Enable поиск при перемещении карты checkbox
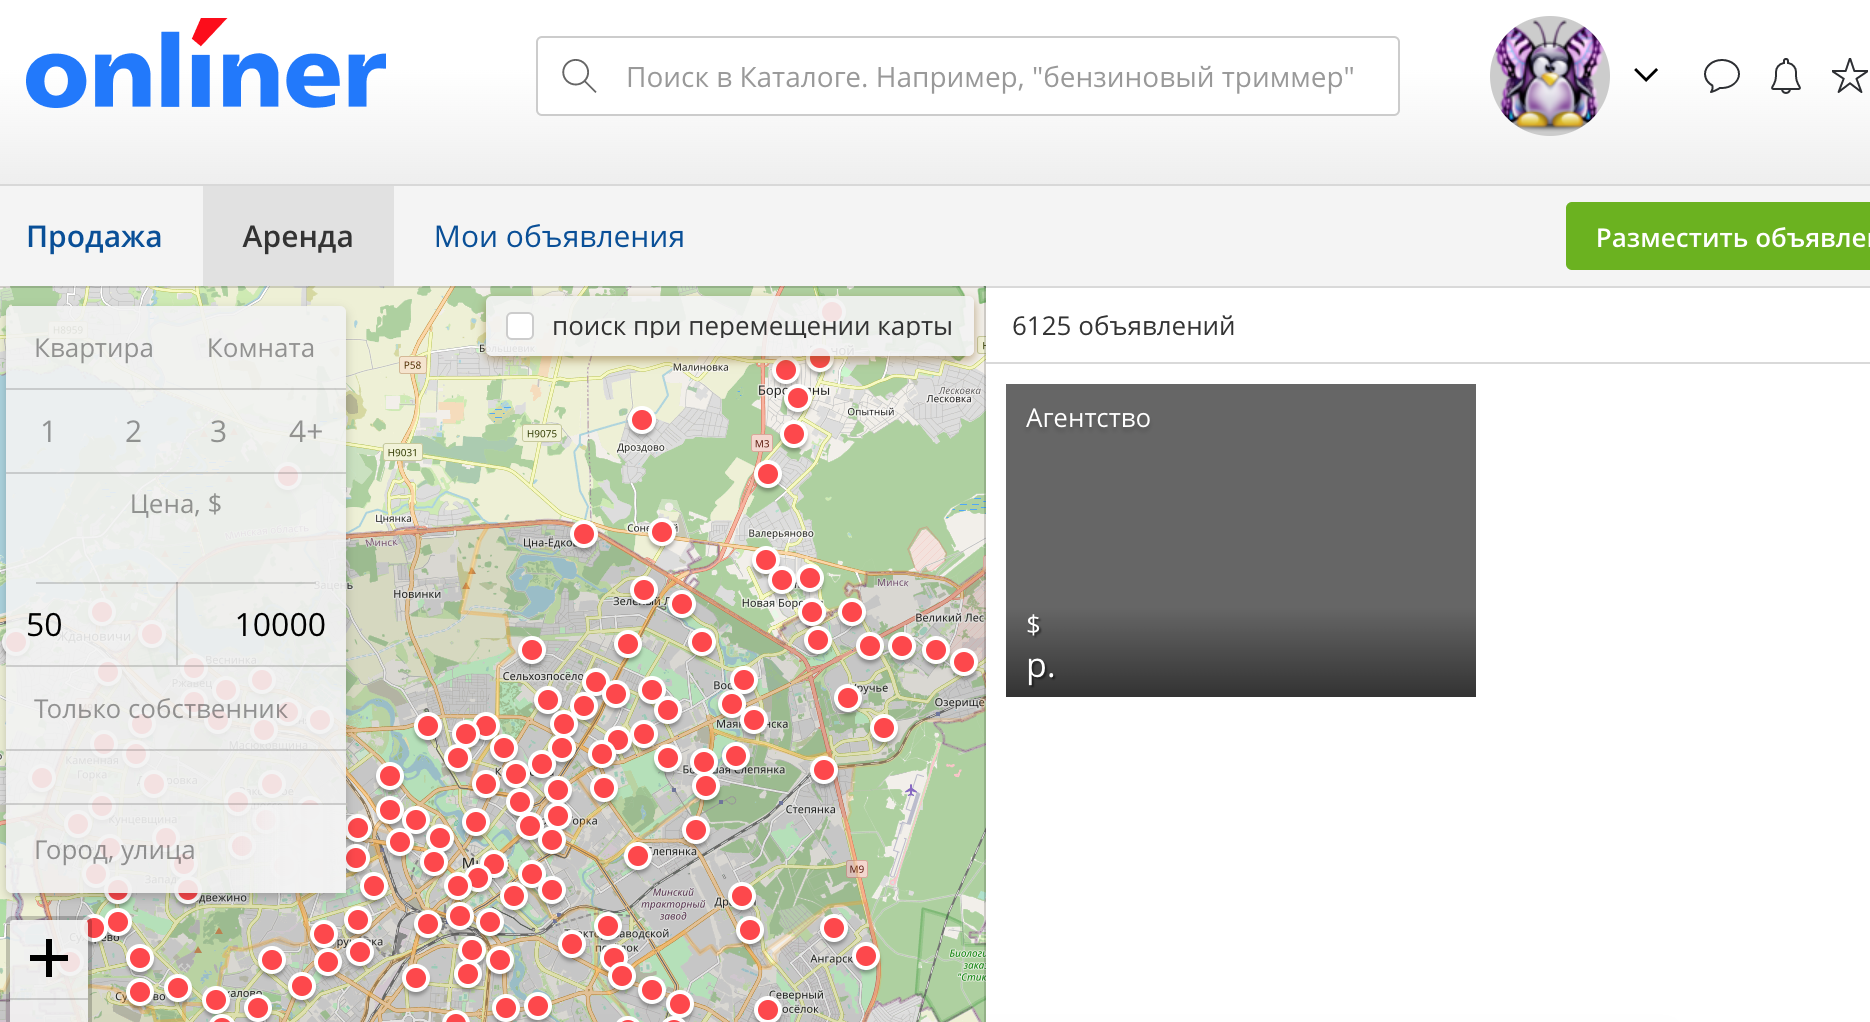 tap(520, 326)
